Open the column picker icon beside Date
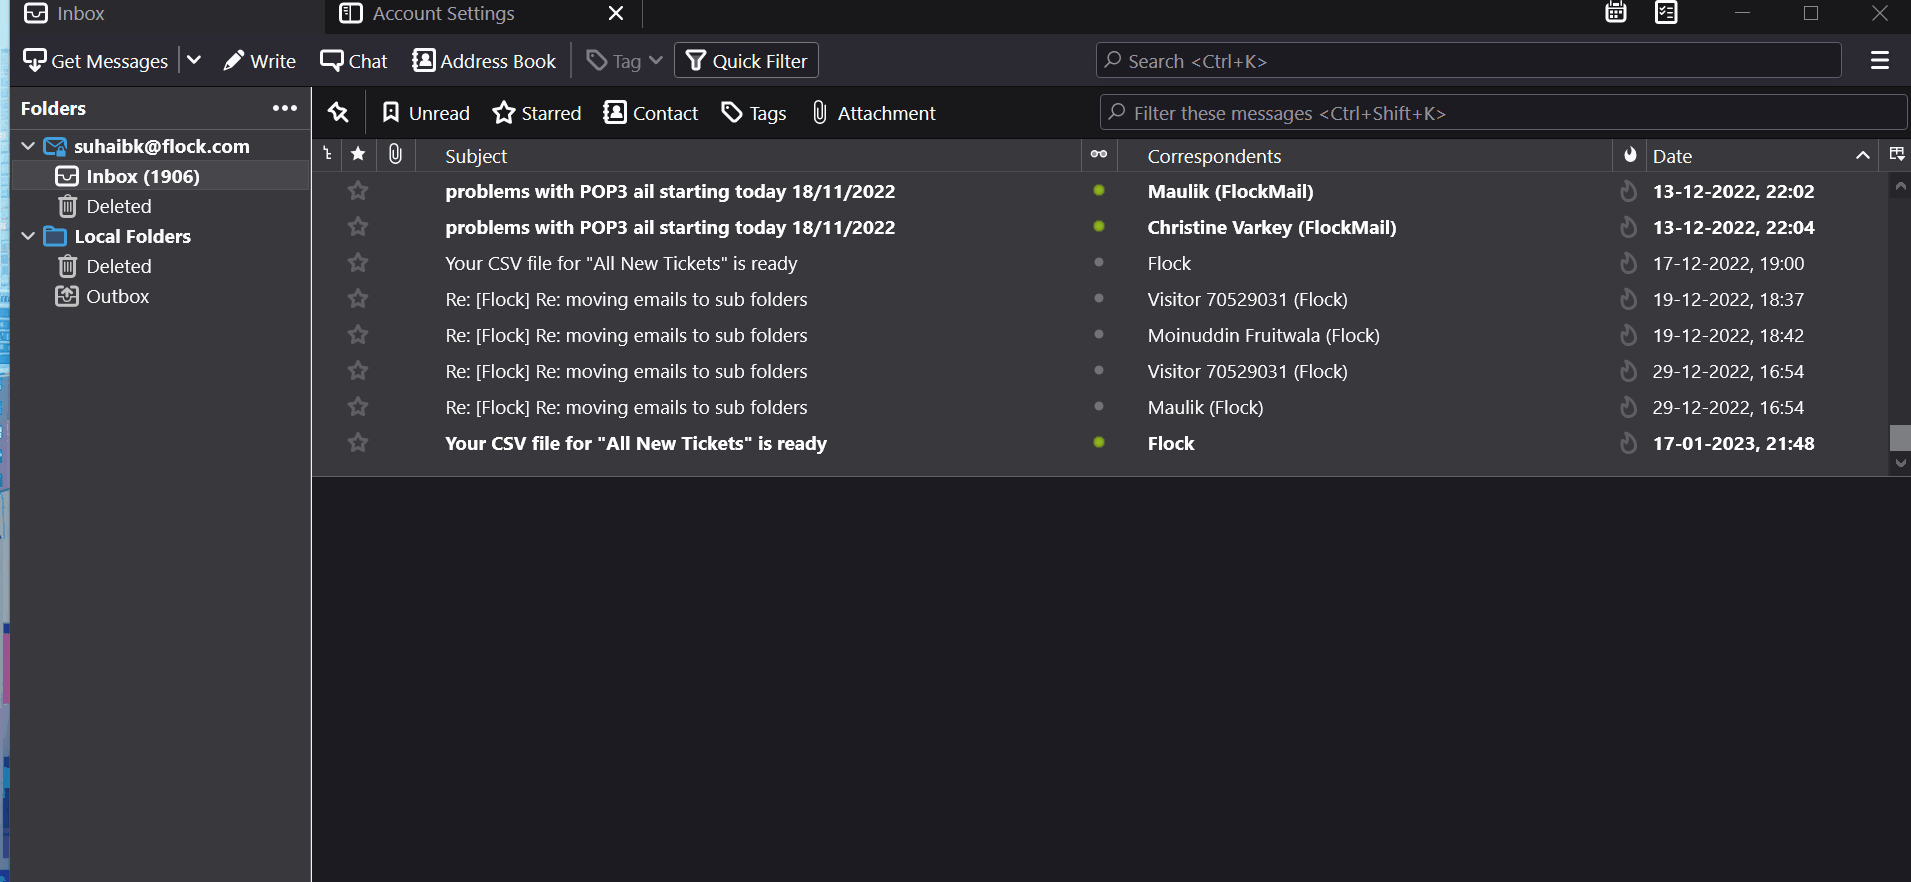The width and height of the screenshot is (1911, 882). click(x=1897, y=155)
